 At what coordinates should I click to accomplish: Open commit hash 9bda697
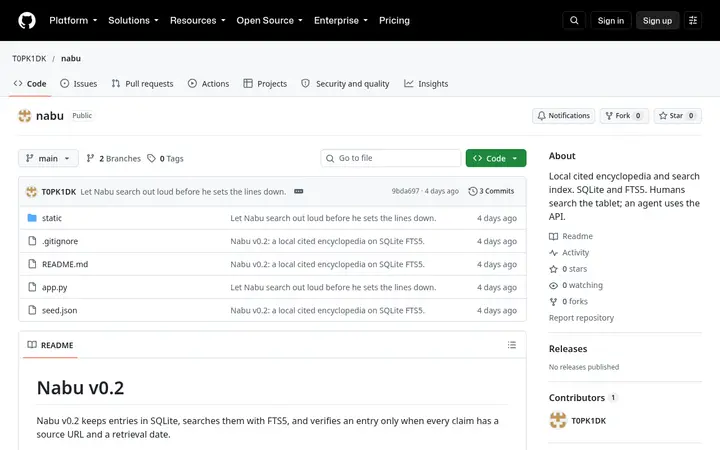(x=405, y=191)
